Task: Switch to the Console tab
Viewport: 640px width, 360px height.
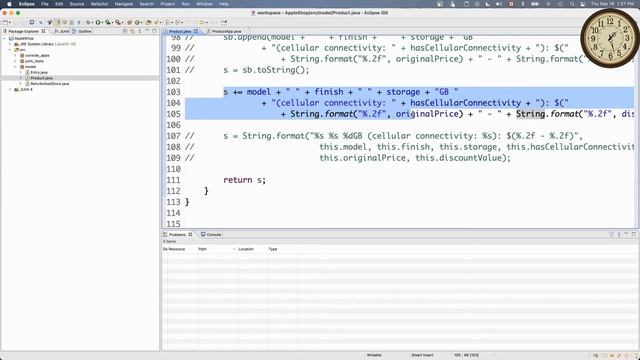Action: coord(211,235)
